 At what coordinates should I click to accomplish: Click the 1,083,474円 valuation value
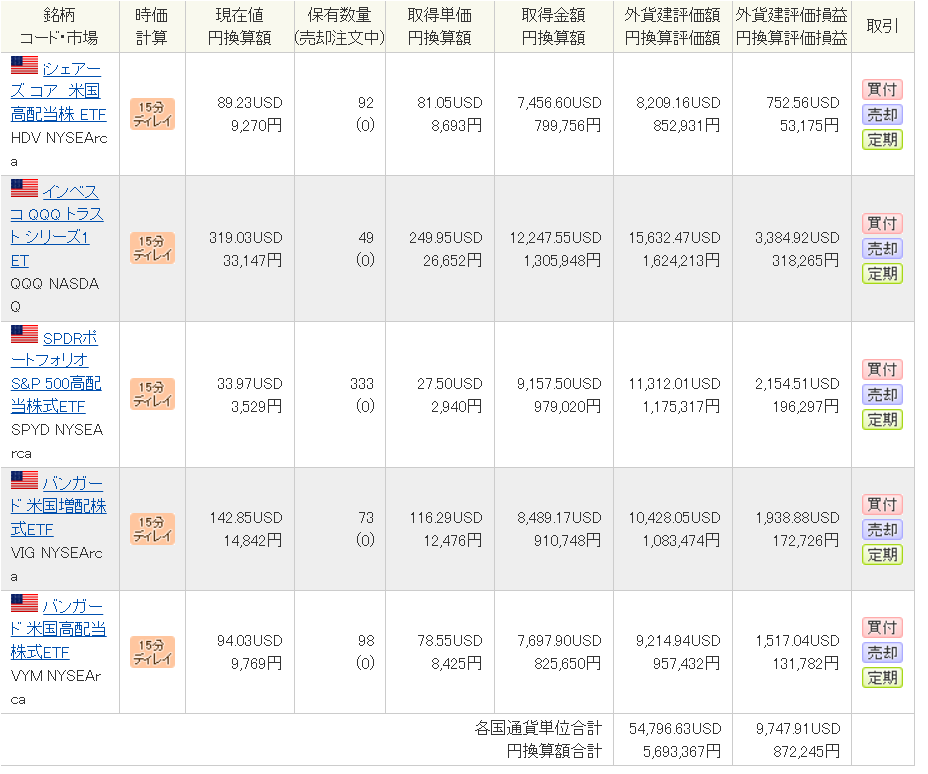point(682,541)
